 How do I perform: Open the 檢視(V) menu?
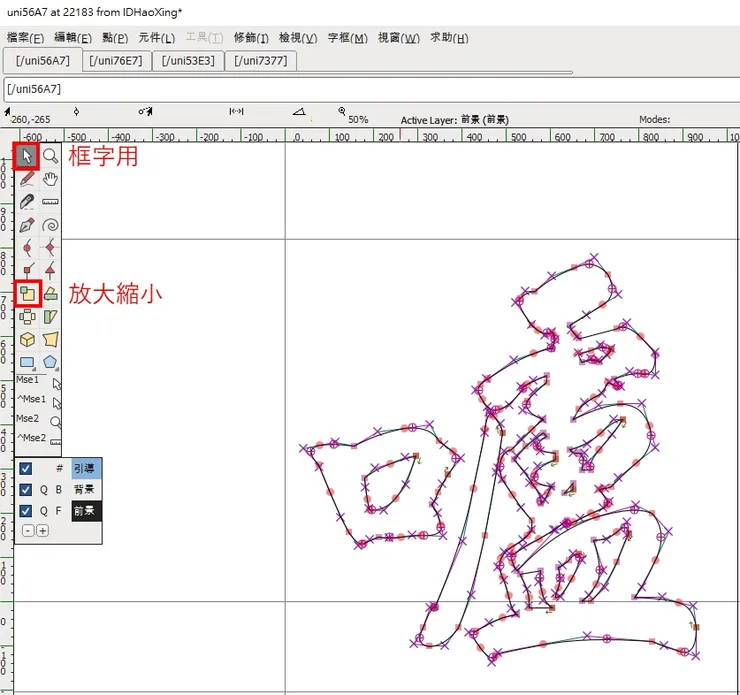pos(298,38)
